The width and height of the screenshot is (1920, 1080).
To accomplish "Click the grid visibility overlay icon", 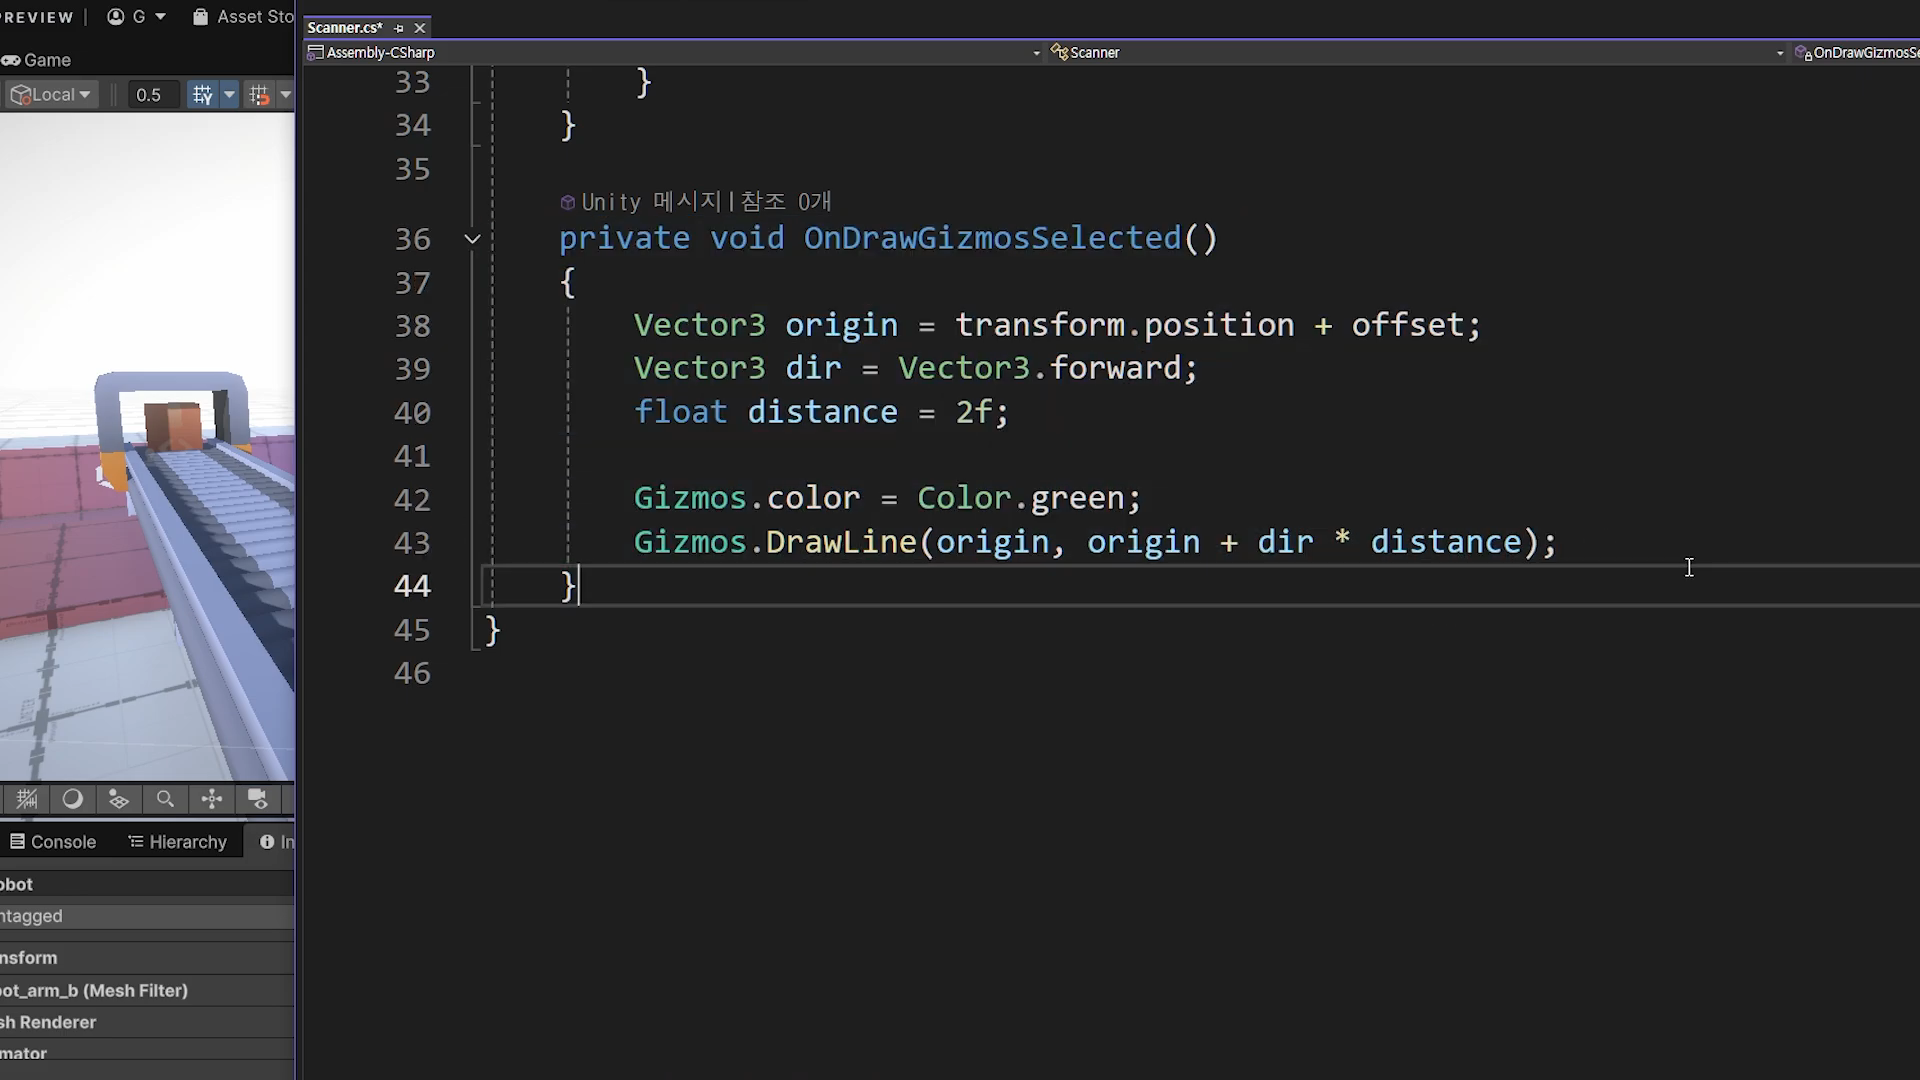I will click(27, 799).
